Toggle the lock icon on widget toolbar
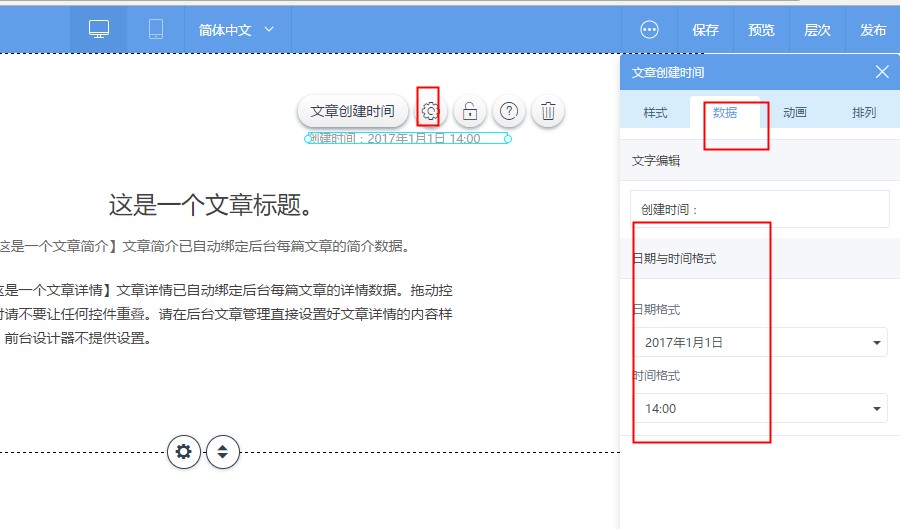900x529 pixels. tap(470, 111)
